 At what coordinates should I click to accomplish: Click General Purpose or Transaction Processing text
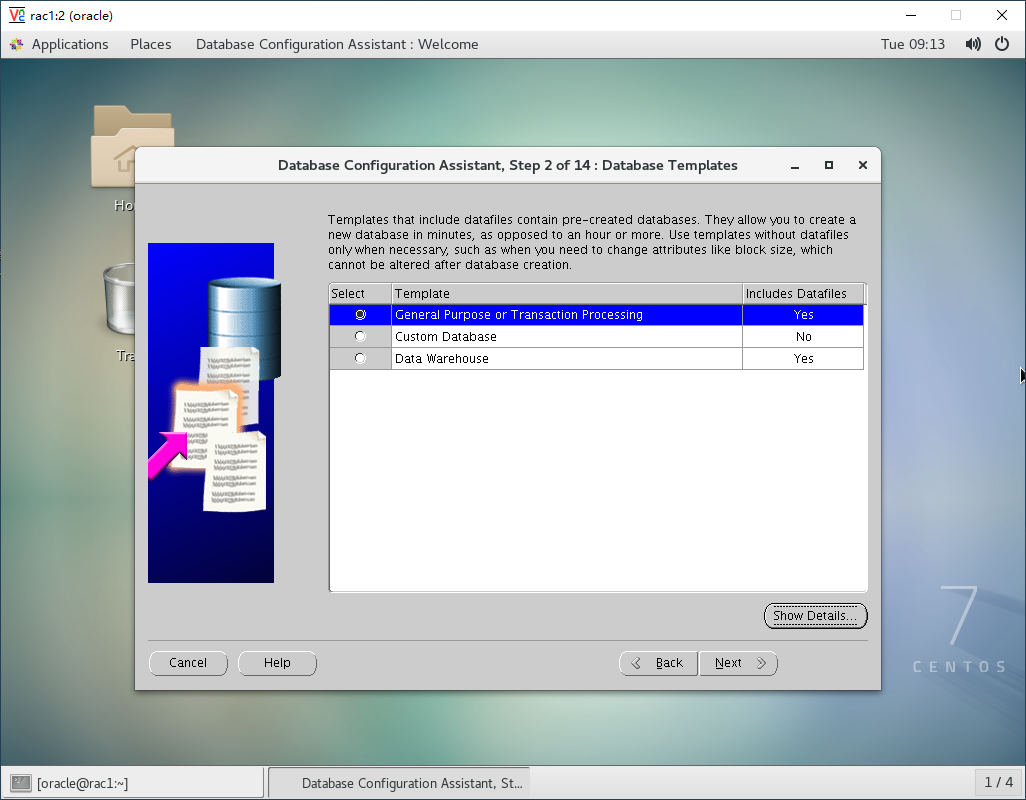pyautogui.click(x=519, y=315)
